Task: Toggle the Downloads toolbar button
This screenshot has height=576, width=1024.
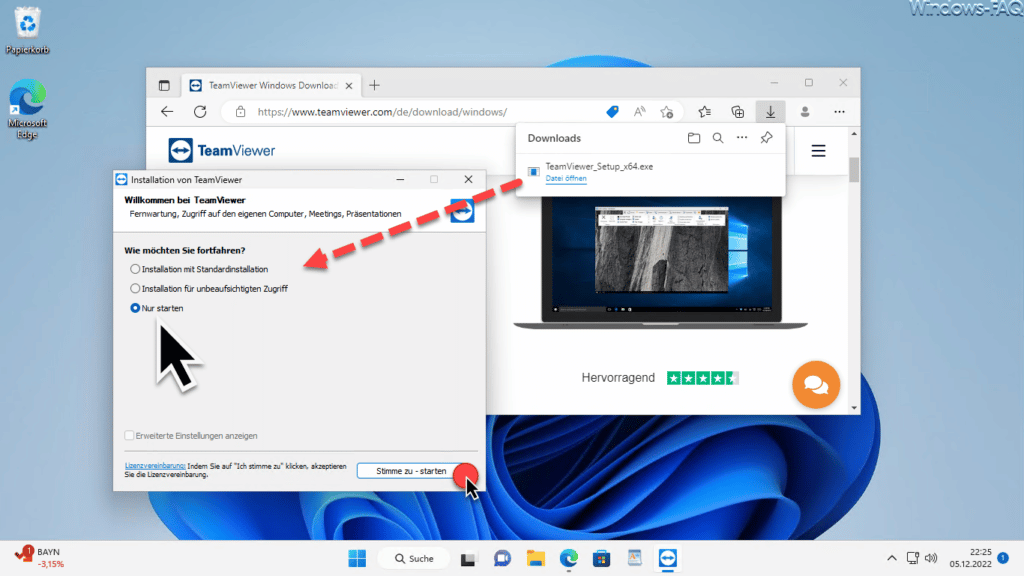Action: 771,112
